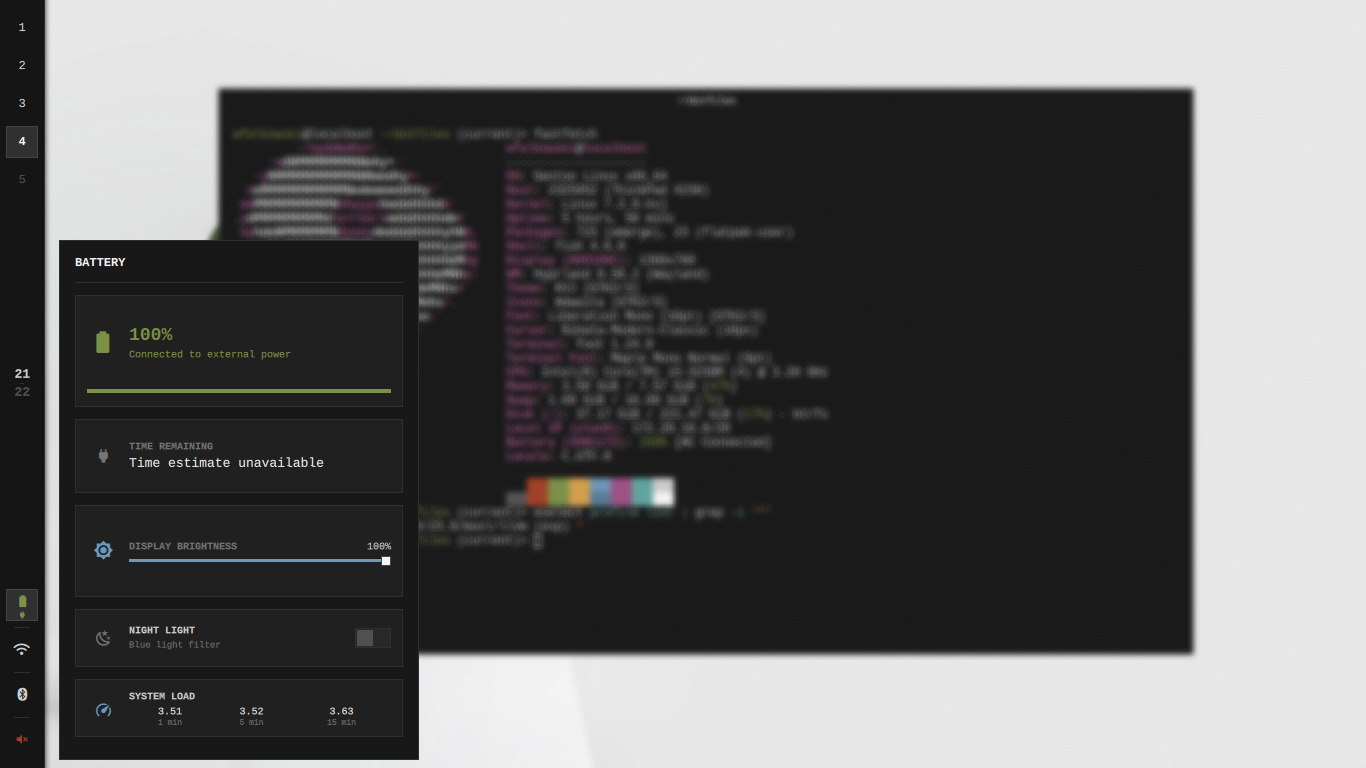Click the brightness sun icon
Viewport: 1366px width, 768px height.
[x=103, y=550]
